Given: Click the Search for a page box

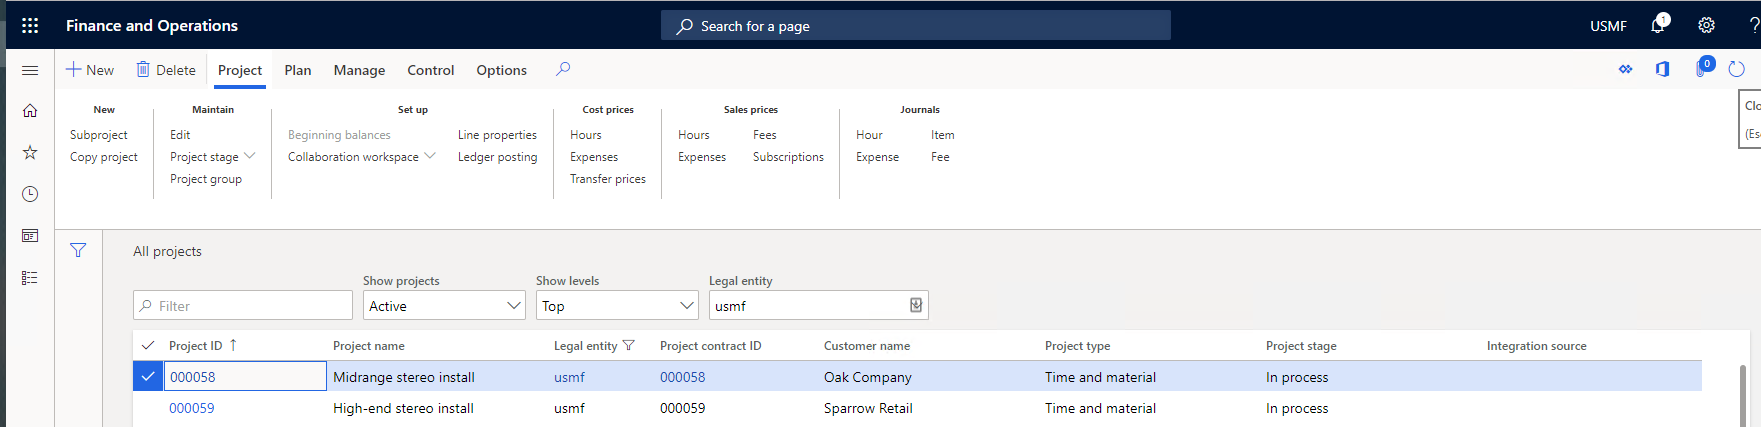Looking at the screenshot, I should tap(915, 26).
